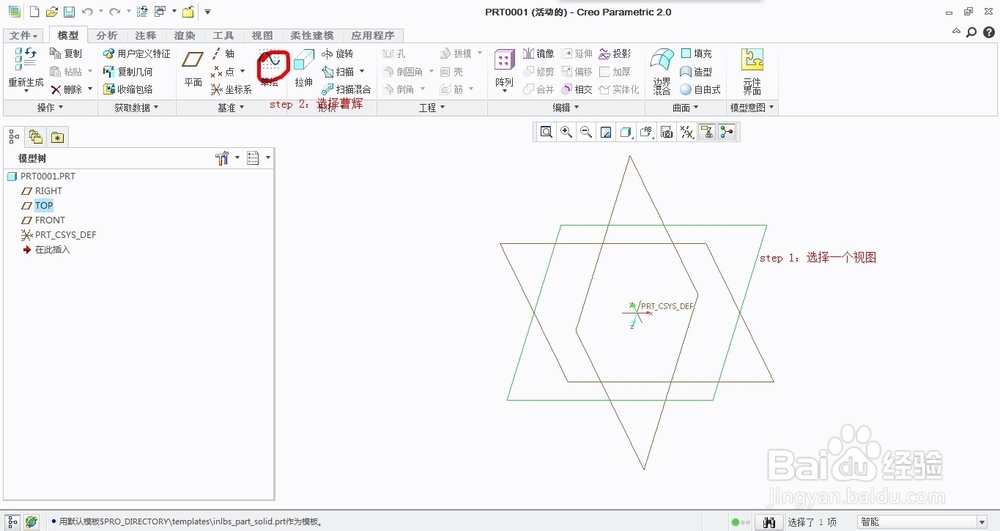Start the 旋转 revolve tool
This screenshot has height=531, width=1000.
point(337,54)
